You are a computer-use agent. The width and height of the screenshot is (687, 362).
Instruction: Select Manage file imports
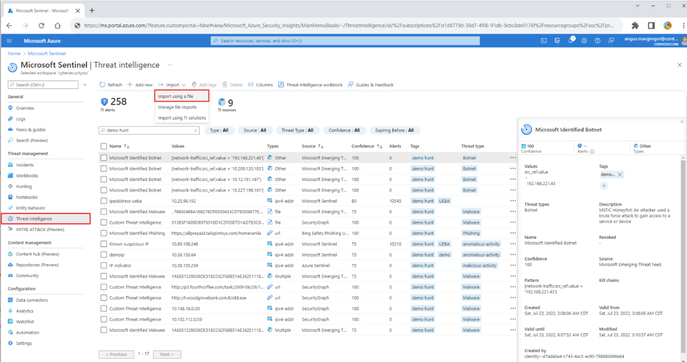177,107
